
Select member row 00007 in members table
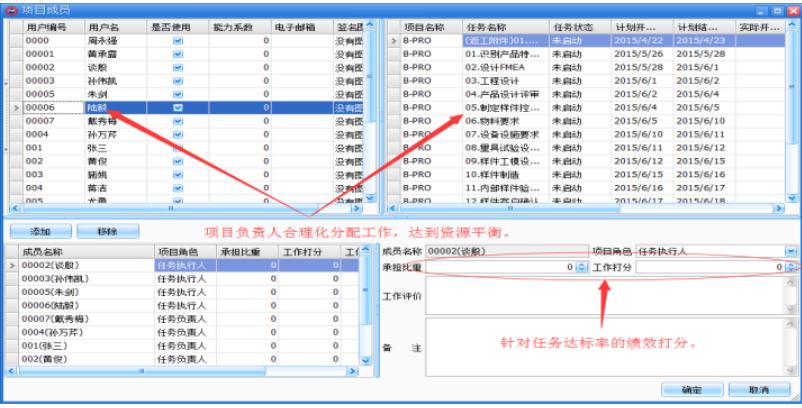click(182, 319)
